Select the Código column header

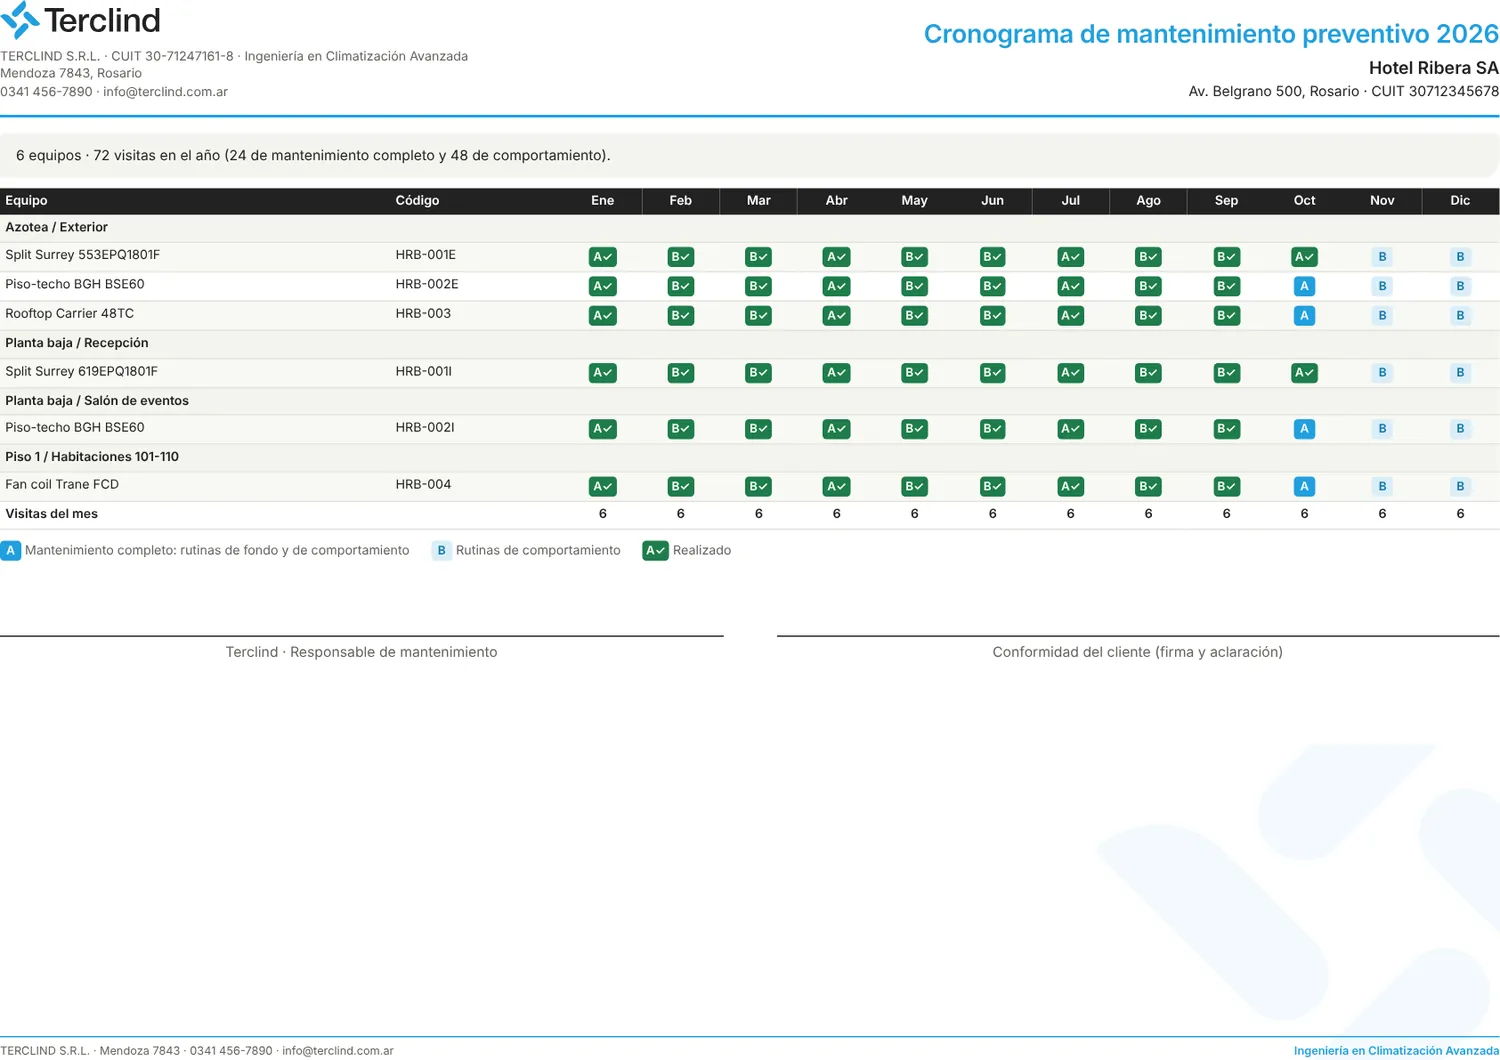click(x=417, y=201)
